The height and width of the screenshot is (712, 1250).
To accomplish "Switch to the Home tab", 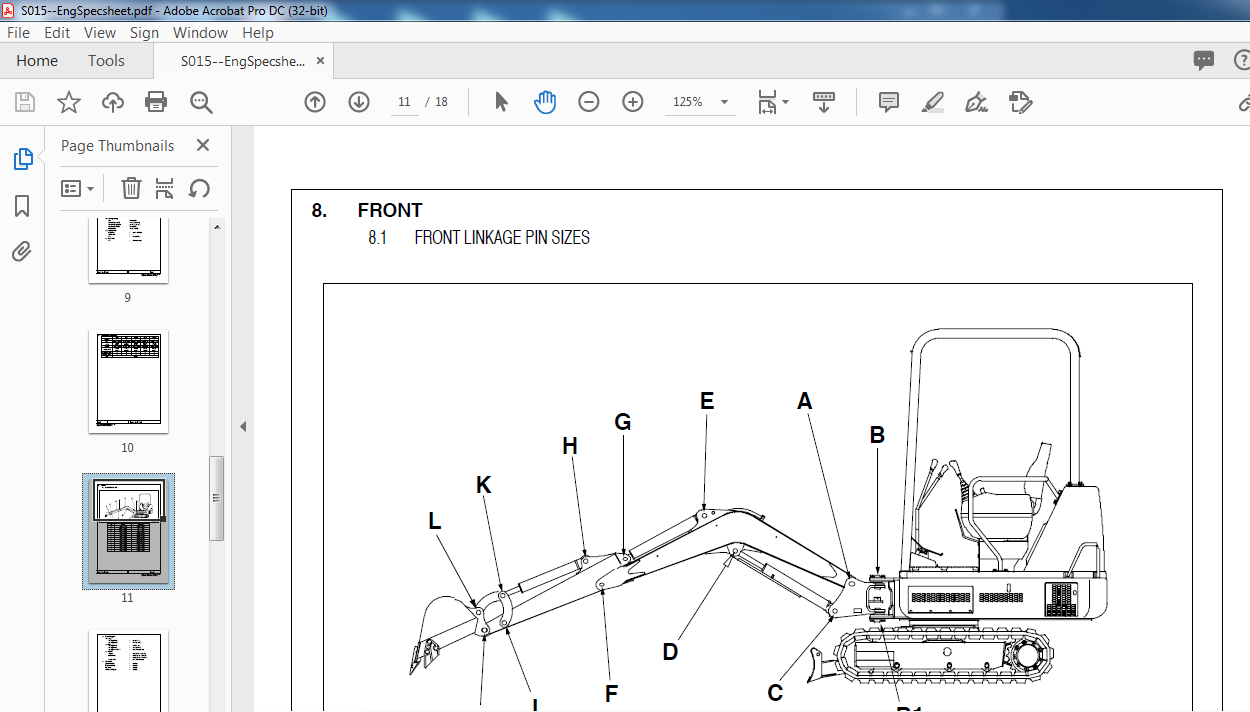I will tap(37, 61).
